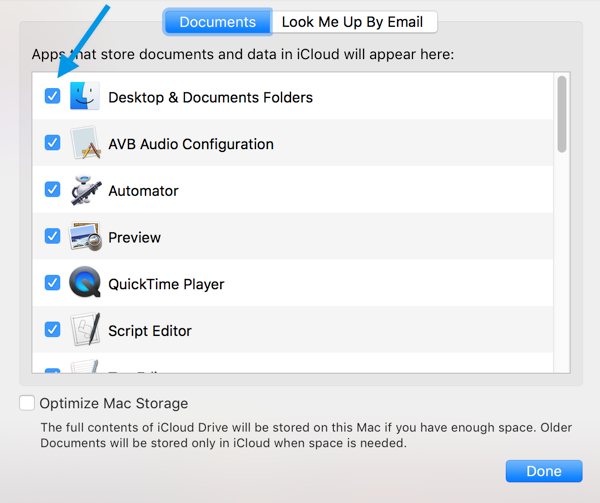This screenshot has height=503, width=600.
Task: Click the Finder icon beside Desktop & Documents Folders
Action: tap(85, 96)
